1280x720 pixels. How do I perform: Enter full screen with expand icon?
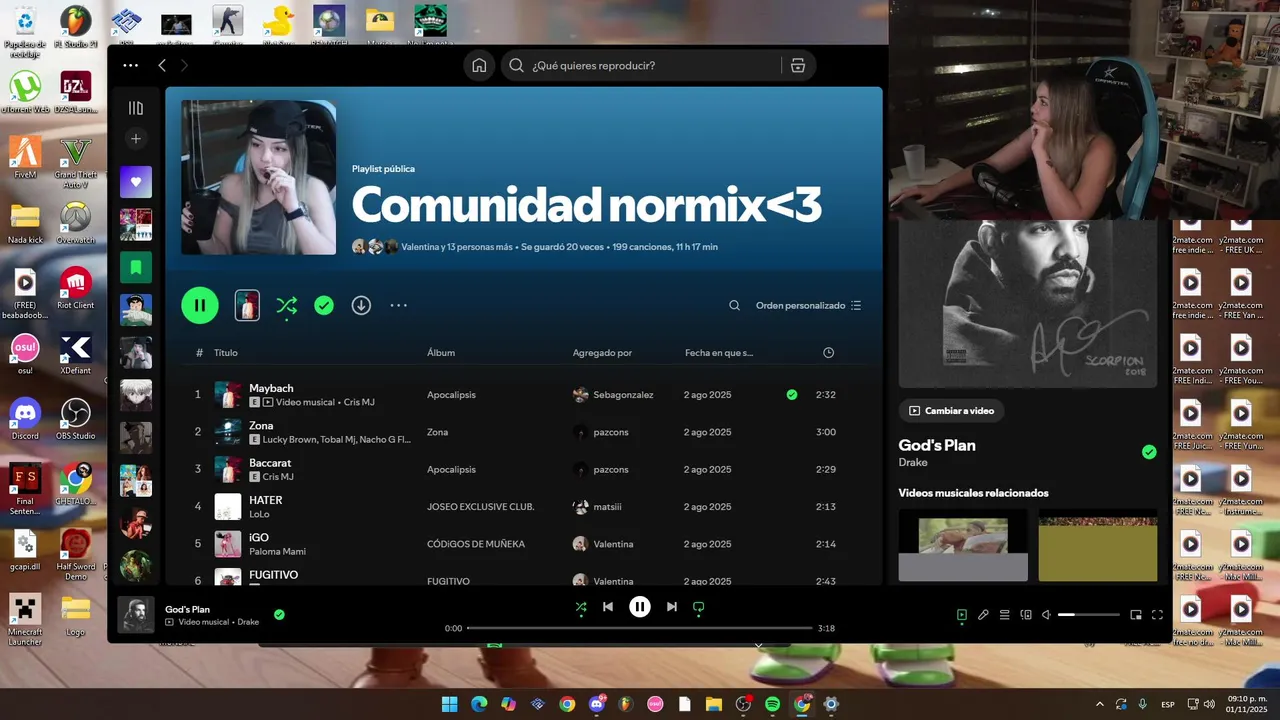coord(1157,615)
